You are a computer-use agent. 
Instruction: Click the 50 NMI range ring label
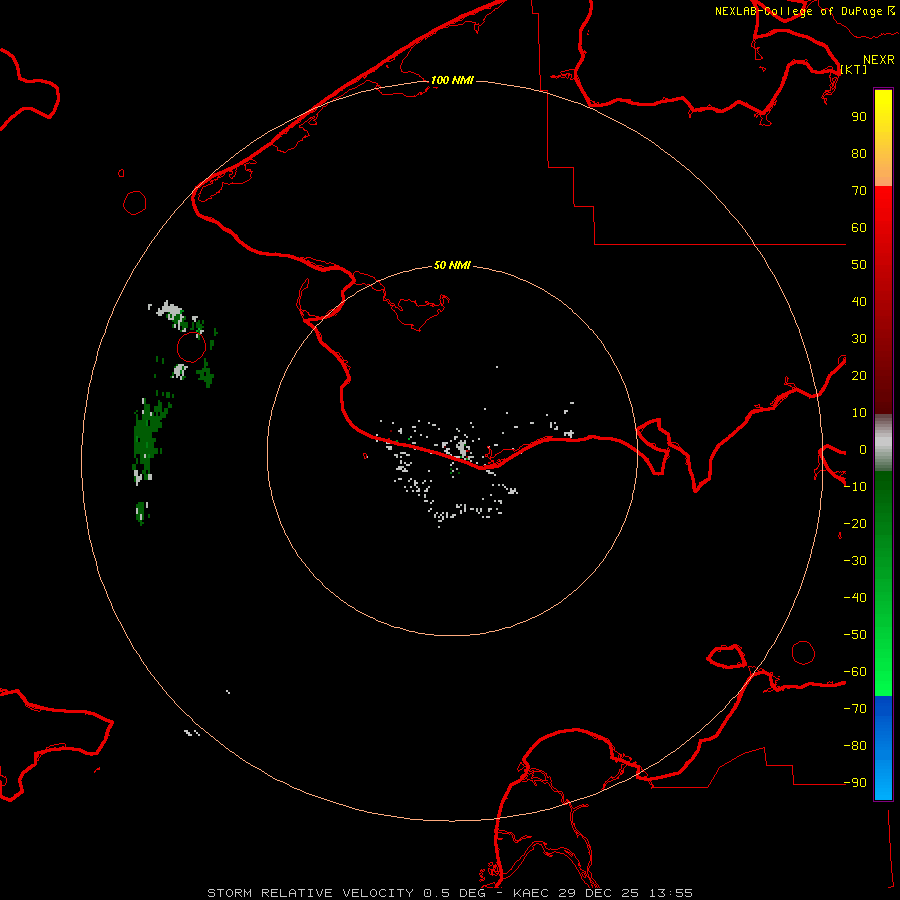coord(452,265)
